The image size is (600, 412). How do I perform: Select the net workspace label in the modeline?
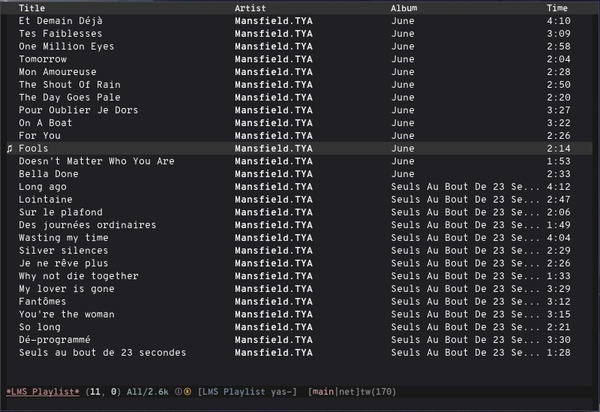[x=347, y=392]
